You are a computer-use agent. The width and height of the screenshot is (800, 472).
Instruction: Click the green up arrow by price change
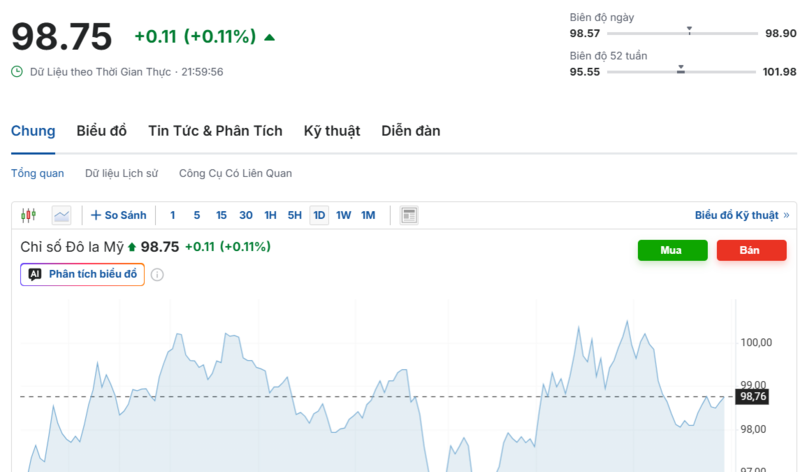(x=269, y=37)
